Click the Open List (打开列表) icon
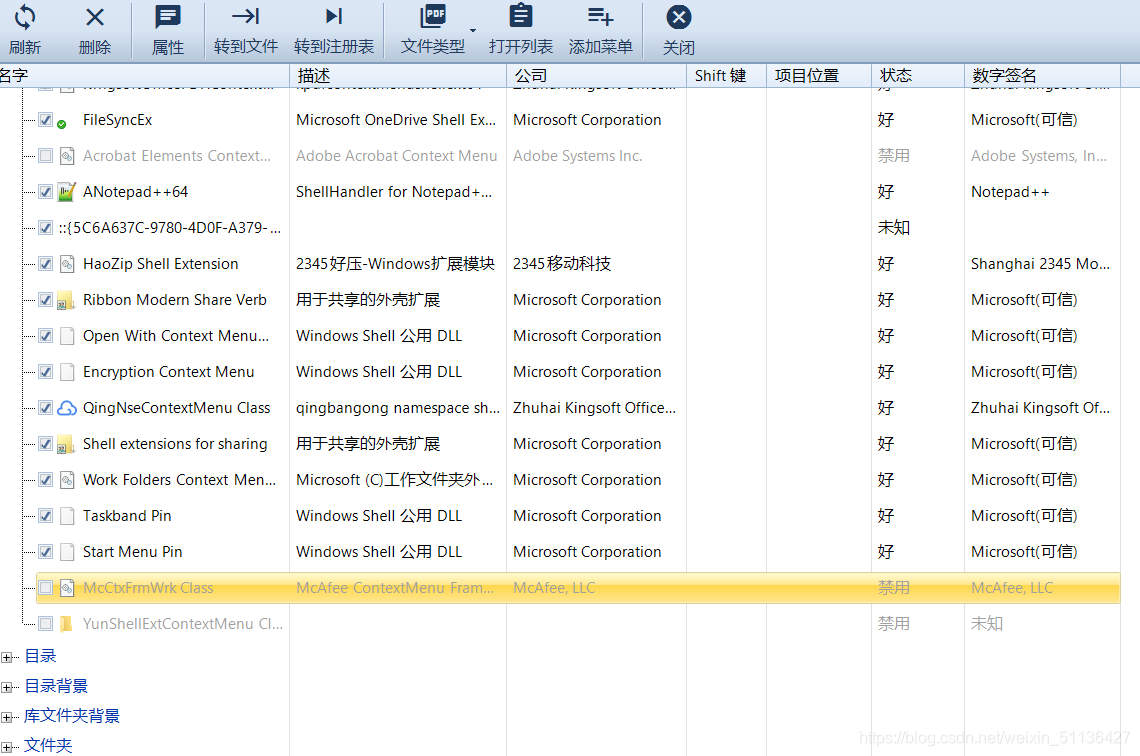 (521, 16)
